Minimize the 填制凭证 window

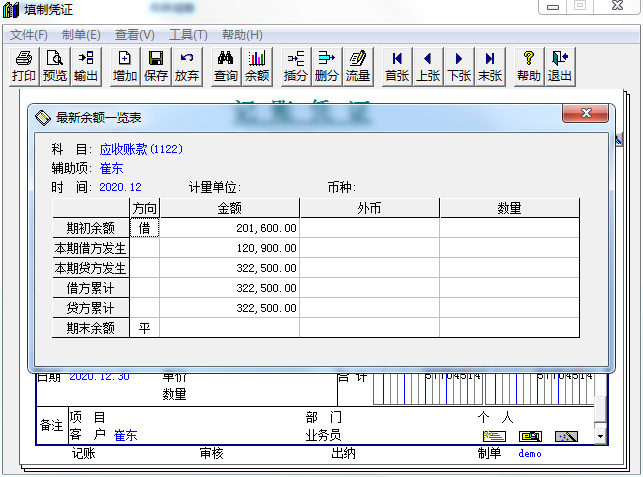point(553,7)
